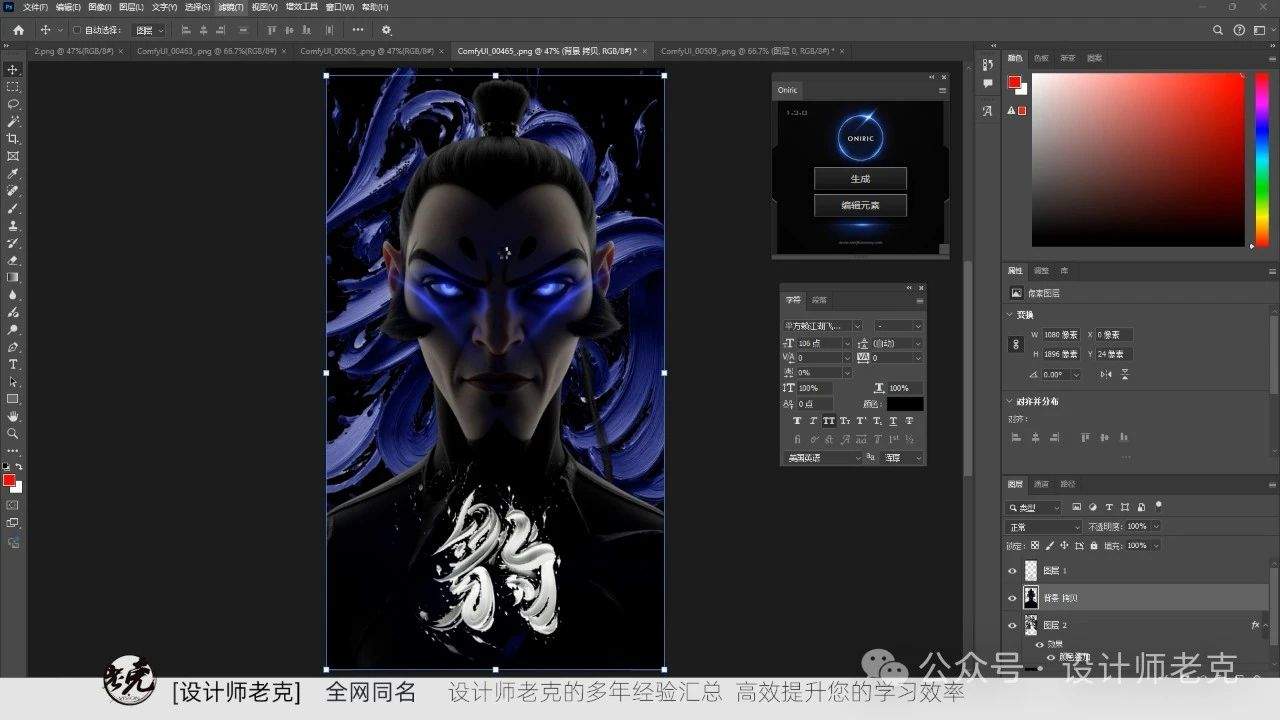Collapse the 变换 section in Properties
Screen dimensions: 1280x720
pyautogui.click(x=1009, y=314)
